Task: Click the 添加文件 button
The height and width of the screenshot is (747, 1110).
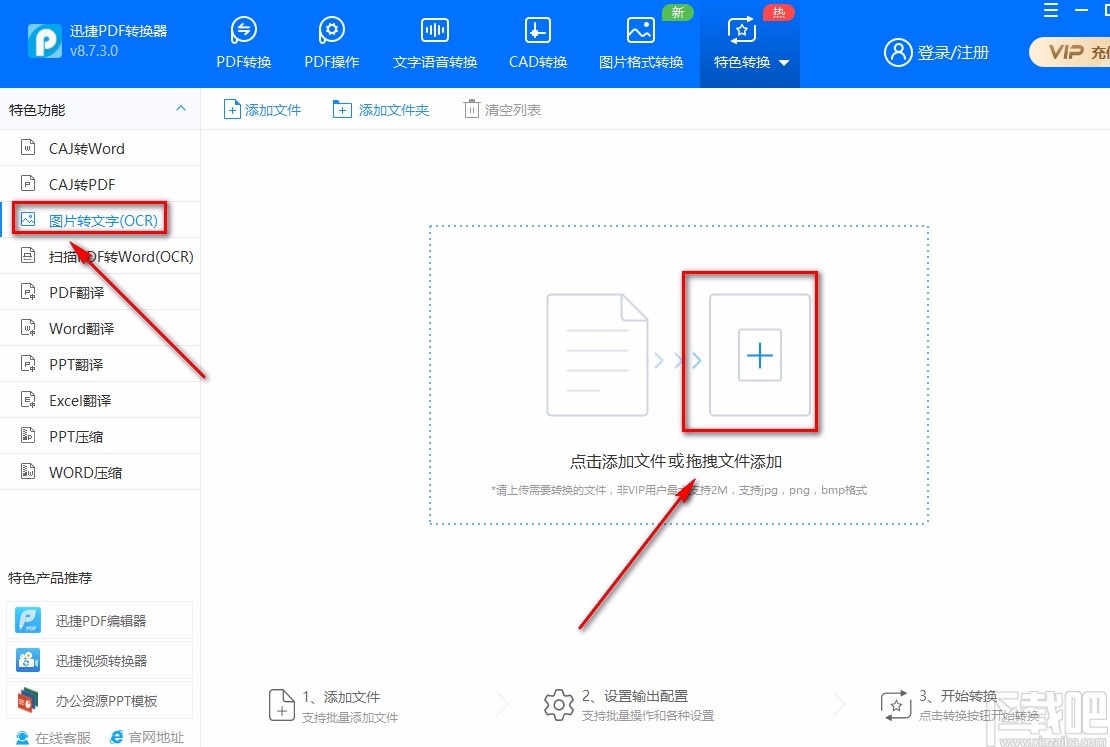Action: tap(262, 110)
